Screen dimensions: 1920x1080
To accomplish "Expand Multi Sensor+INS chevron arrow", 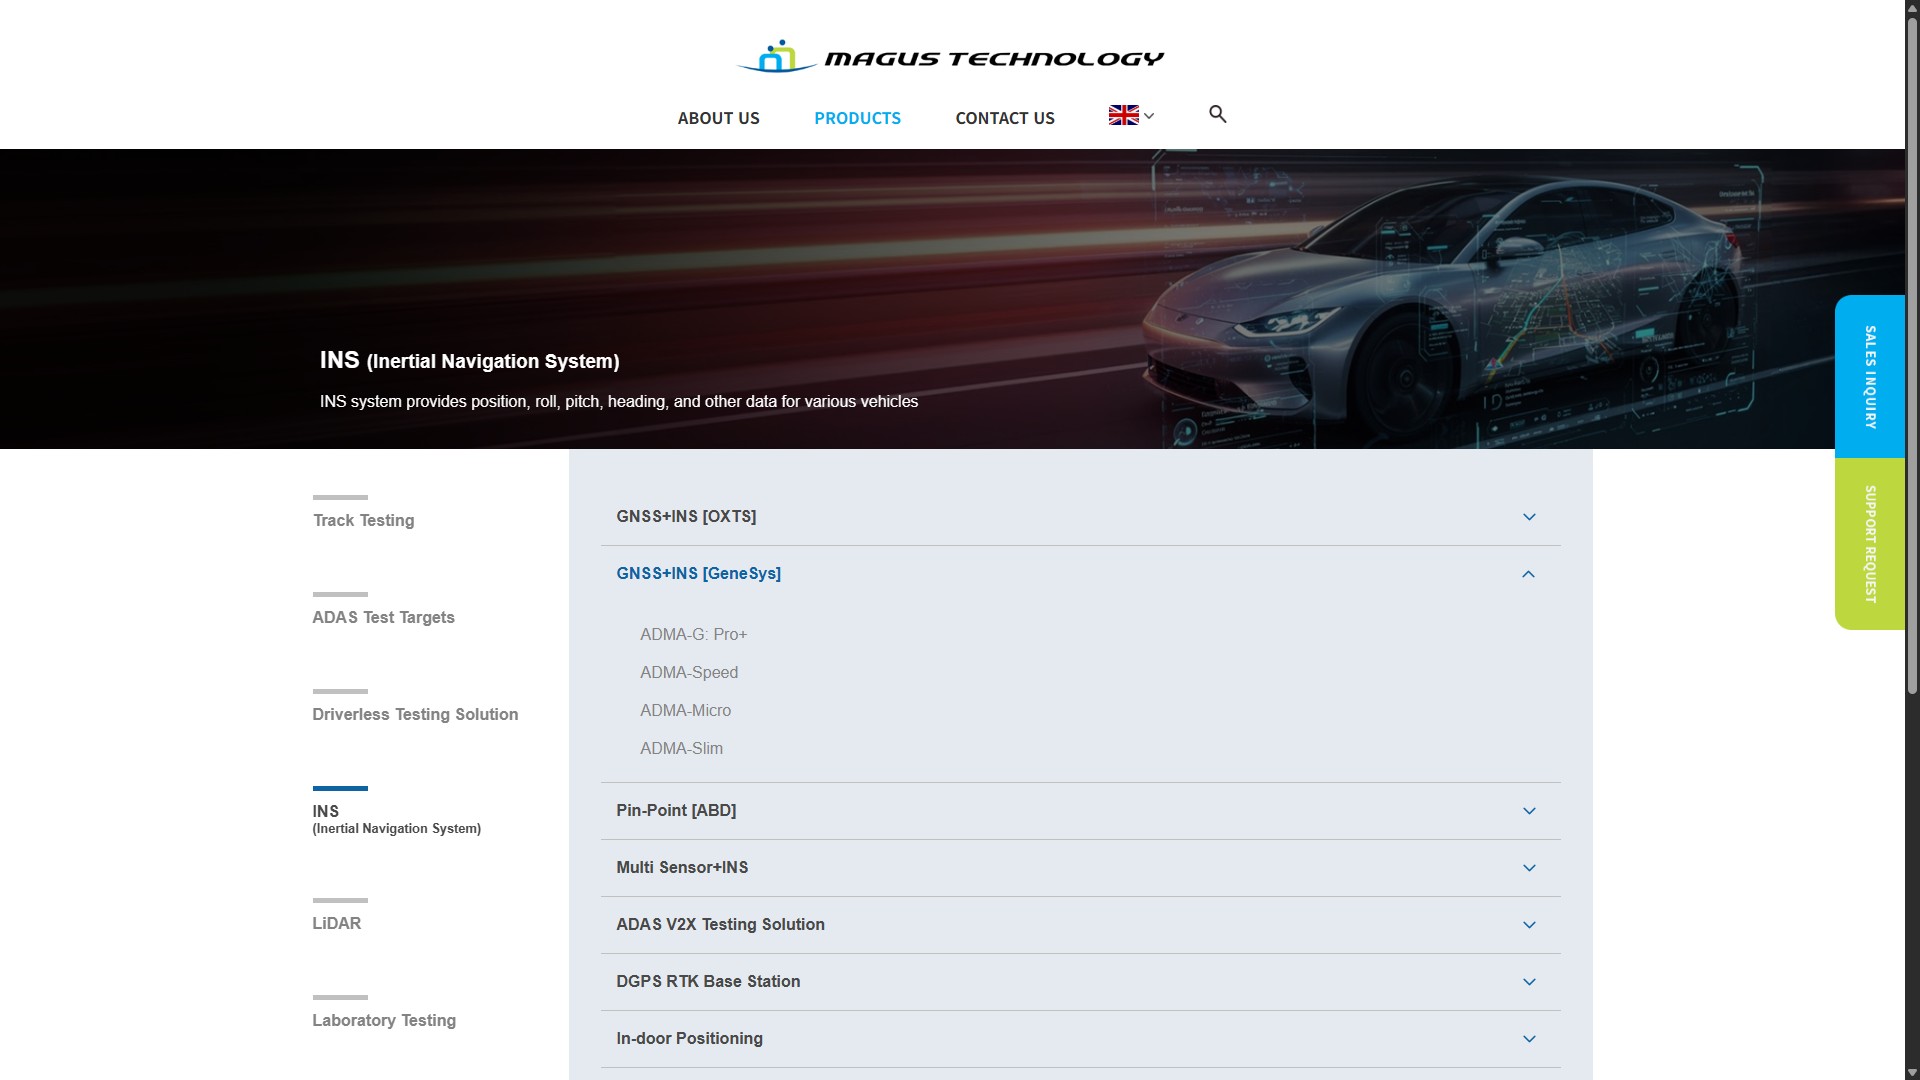I will tap(1528, 868).
